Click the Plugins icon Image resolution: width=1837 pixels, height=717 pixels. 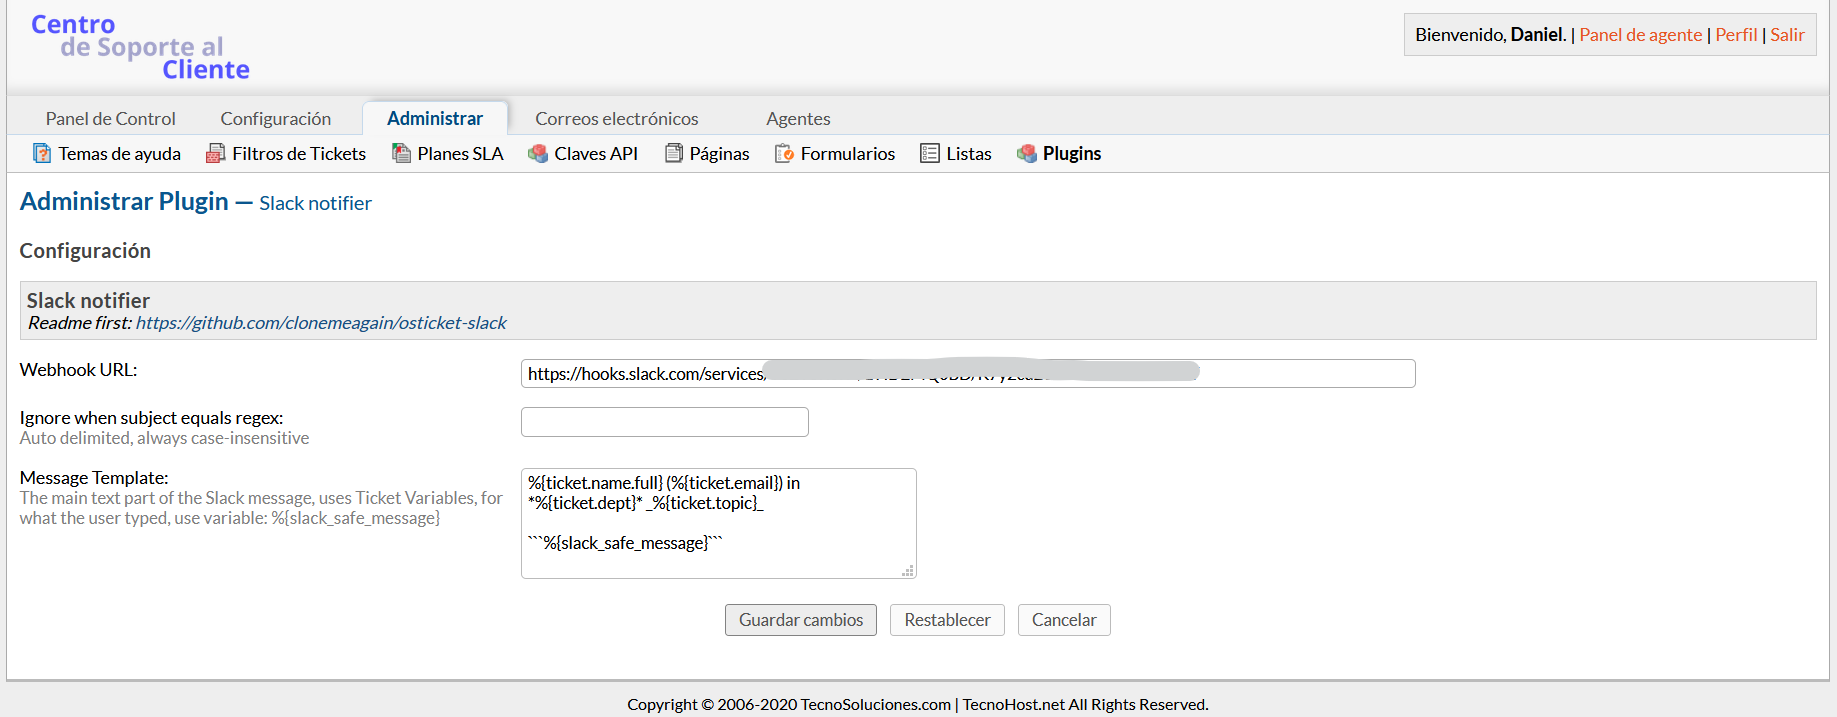tap(1027, 153)
